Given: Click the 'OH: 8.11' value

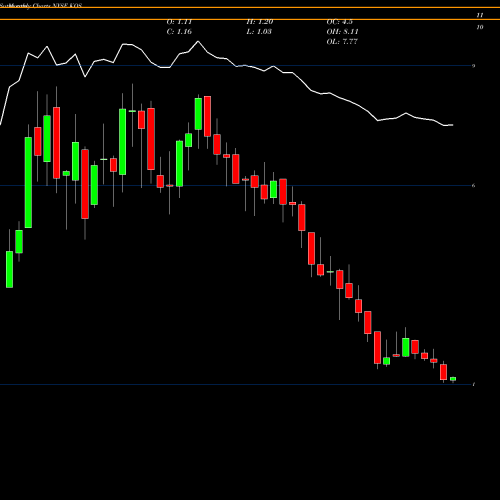Looking at the screenshot, I should [x=342, y=32].
